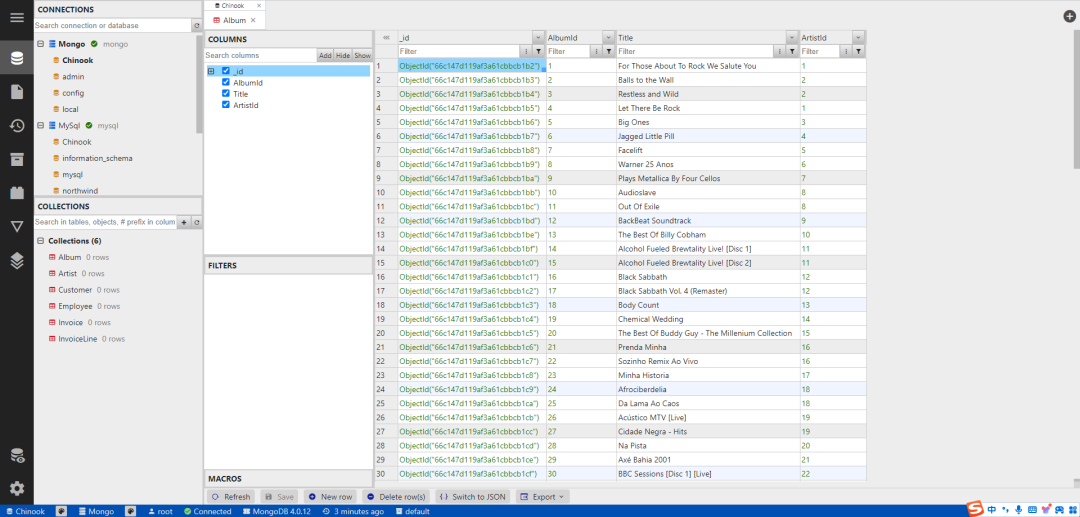Open the Export dropdown button
The height and width of the screenshot is (517, 1080).
point(543,496)
